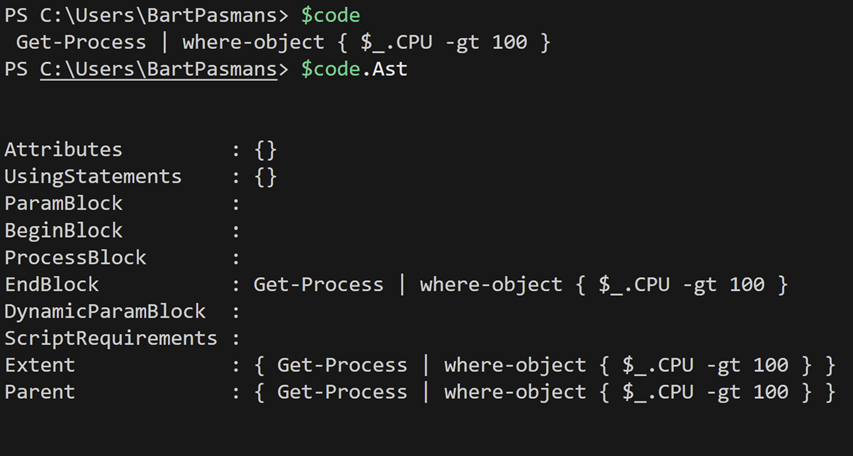The height and width of the screenshot is (456, 853).
Task: Click the $code variable on the first line
Action: coord(330,16)
